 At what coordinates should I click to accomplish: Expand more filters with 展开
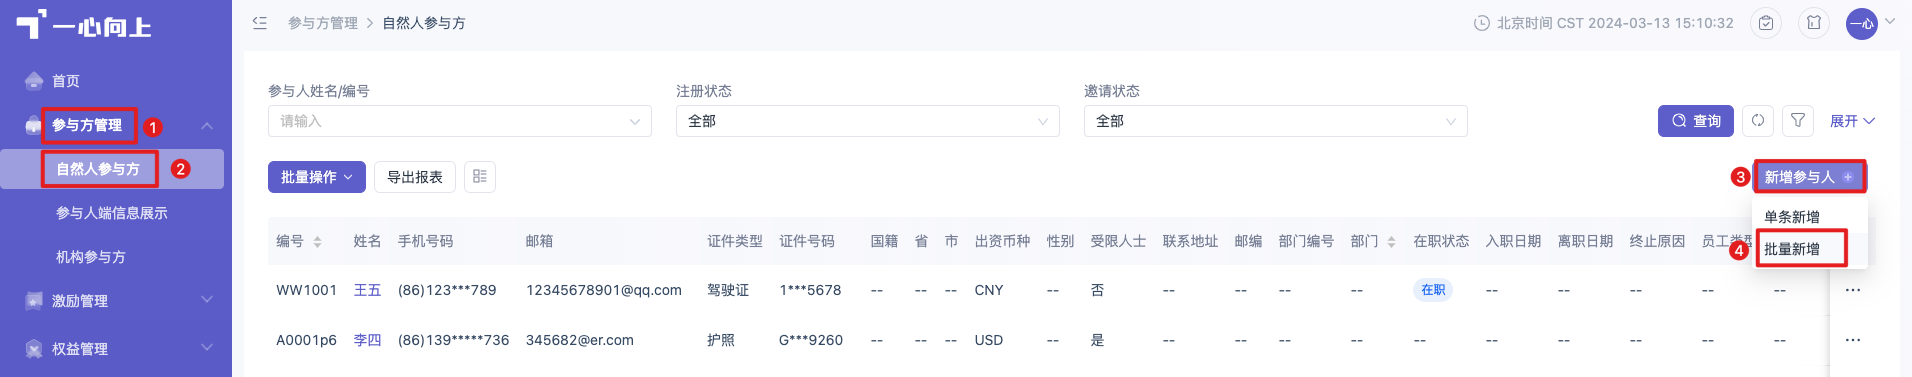click(1852, 121)
